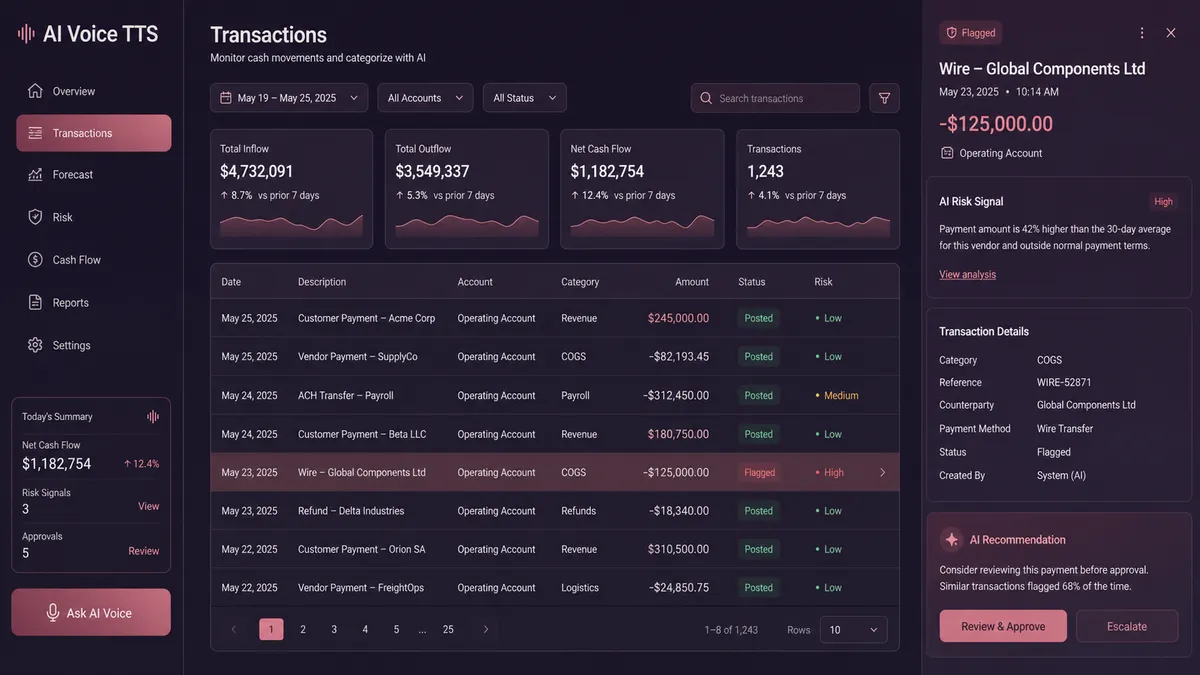Click the search magnifier icon

tap(706, 98)
